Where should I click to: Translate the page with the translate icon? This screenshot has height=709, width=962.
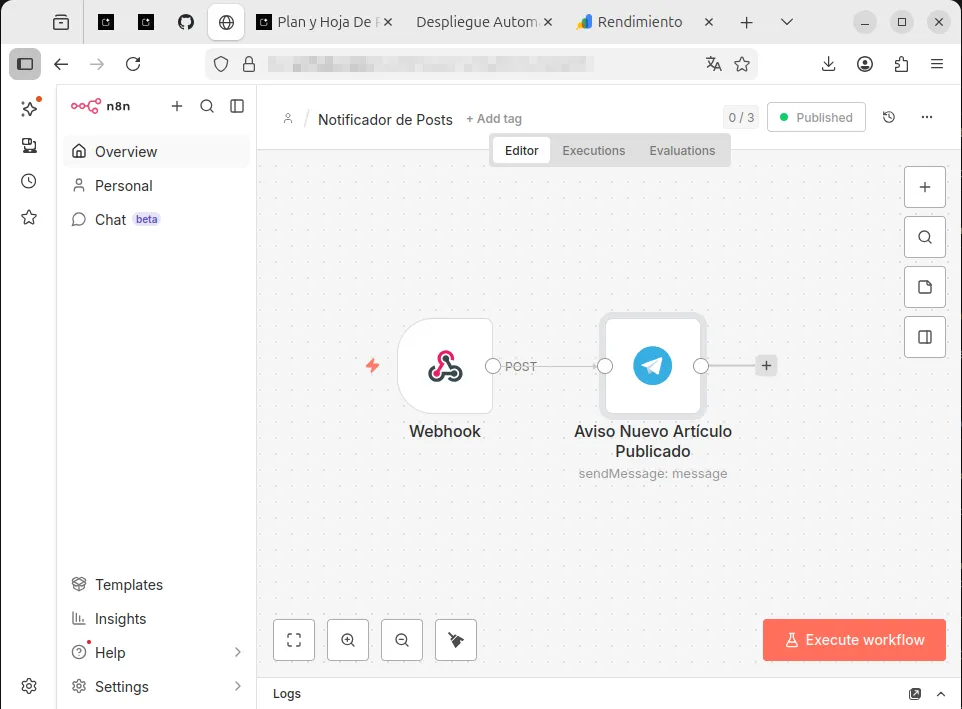click(714, 64)
